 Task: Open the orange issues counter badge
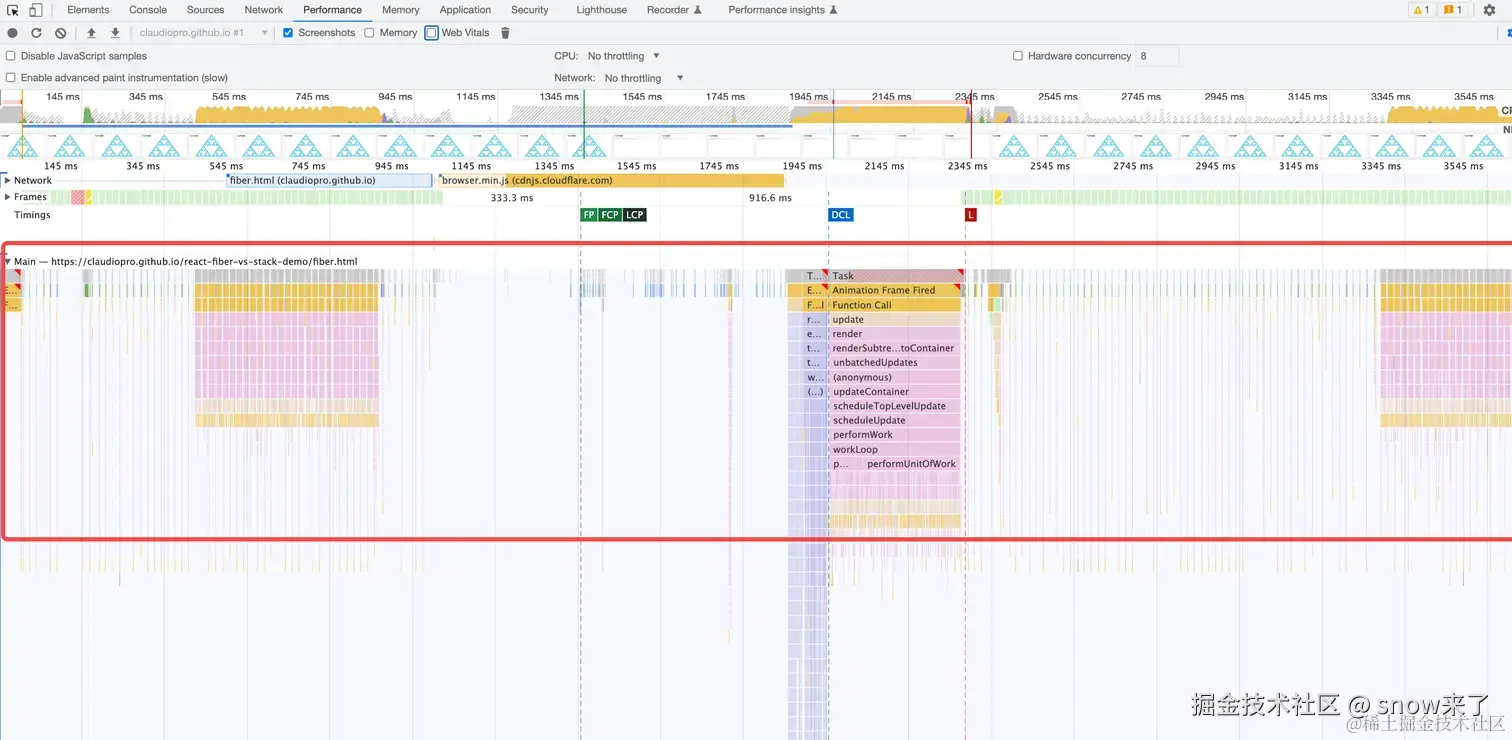point(1454,10)
